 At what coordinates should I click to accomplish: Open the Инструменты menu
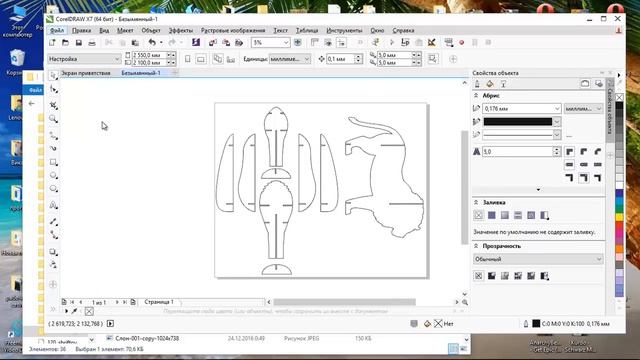point(344,30)
